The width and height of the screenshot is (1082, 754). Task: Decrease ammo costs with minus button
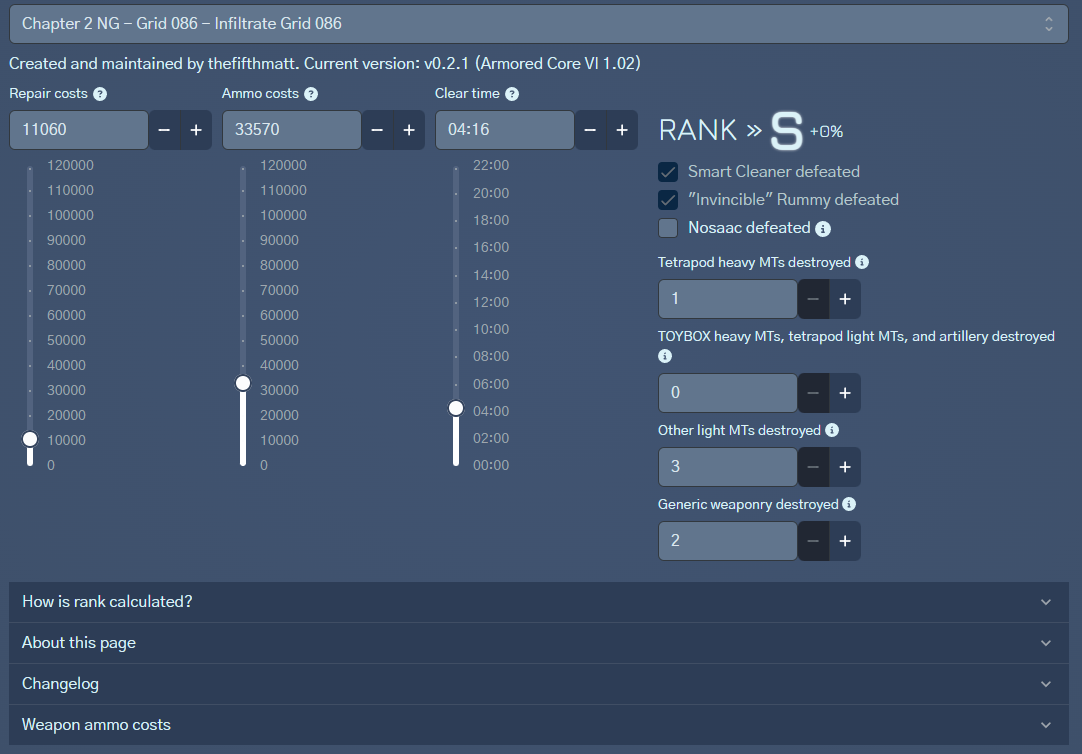point(377,130)
